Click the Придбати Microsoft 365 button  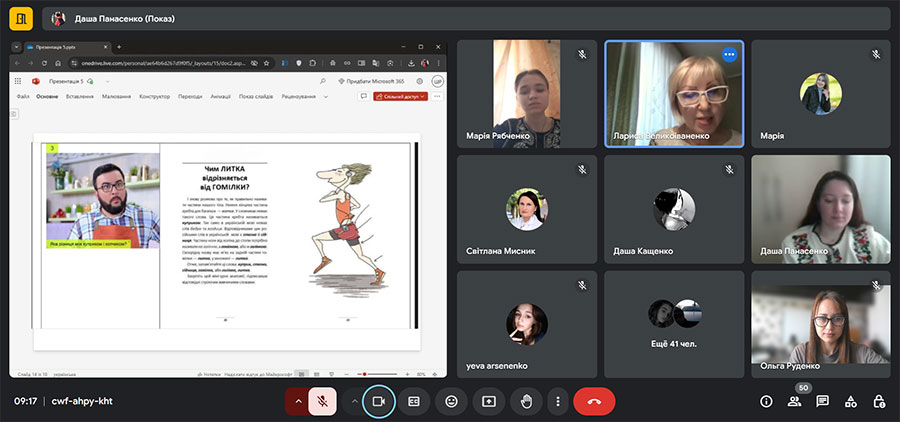[x=373, y=81]
